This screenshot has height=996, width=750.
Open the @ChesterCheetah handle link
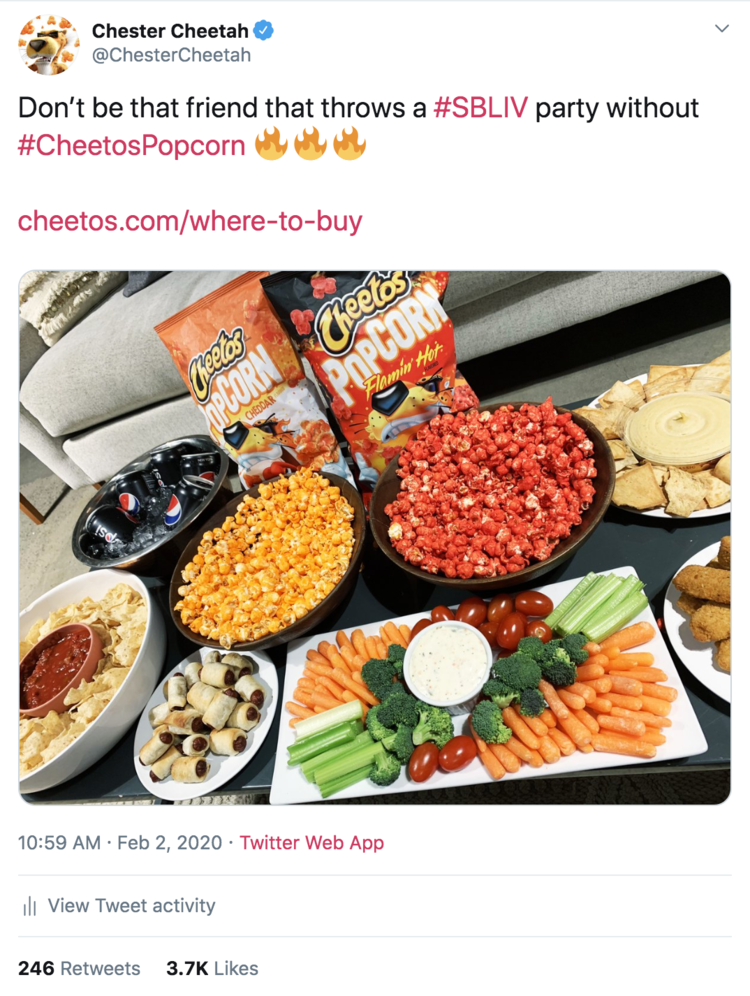click(171, 55)
